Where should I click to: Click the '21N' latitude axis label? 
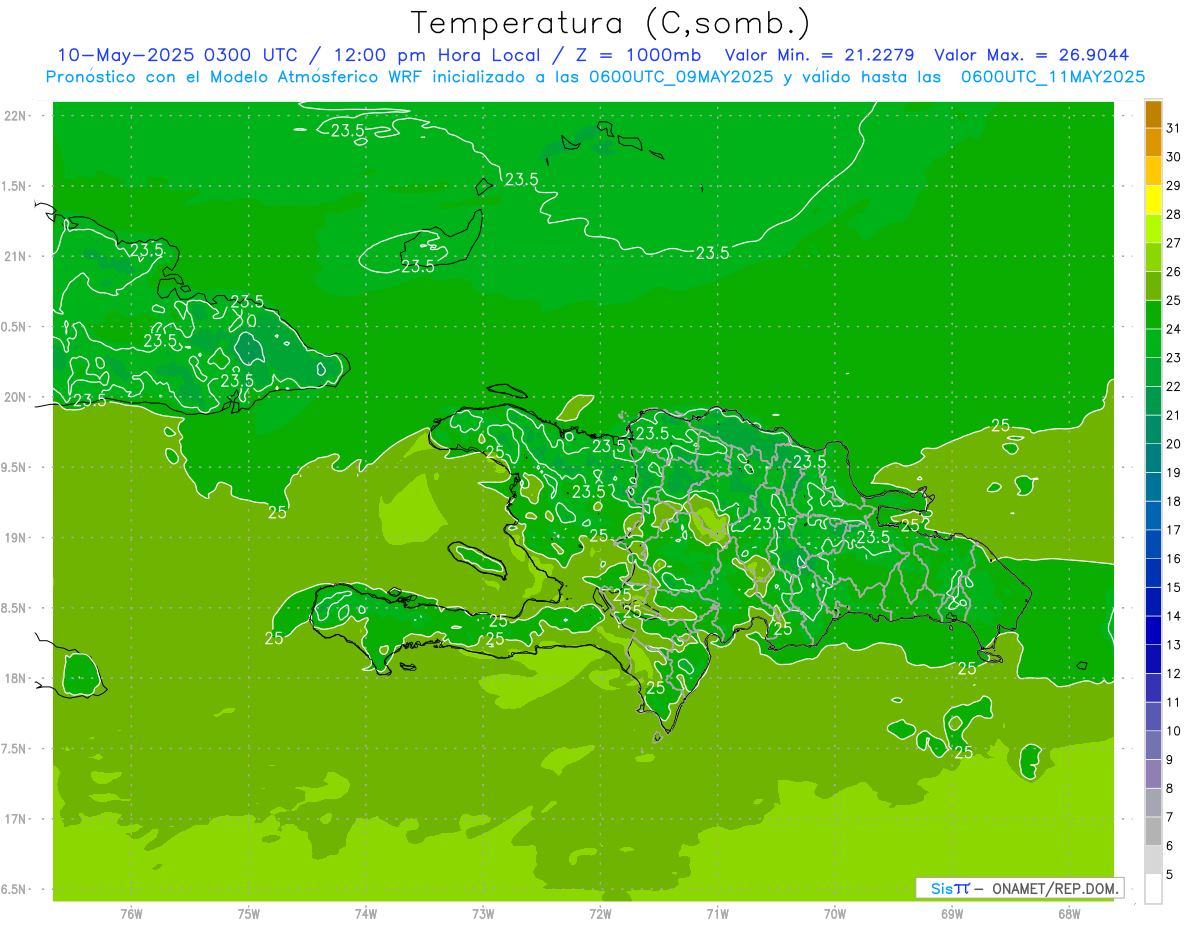[15, 256]
